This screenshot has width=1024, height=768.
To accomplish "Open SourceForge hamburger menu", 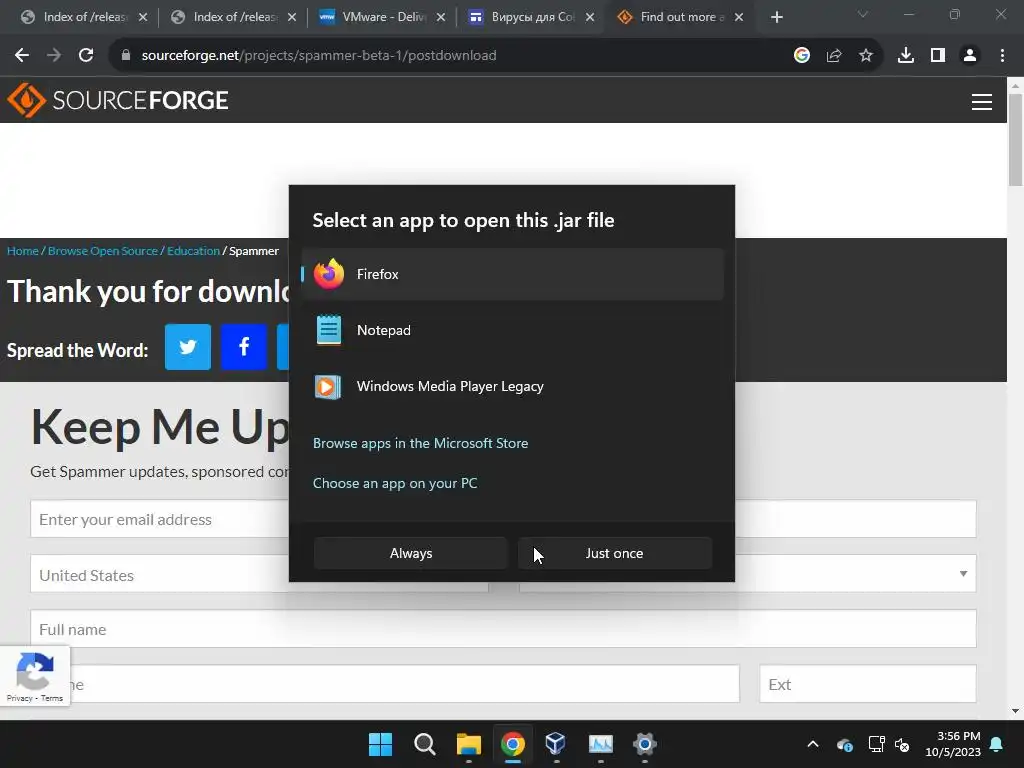I will coord(982,101).
